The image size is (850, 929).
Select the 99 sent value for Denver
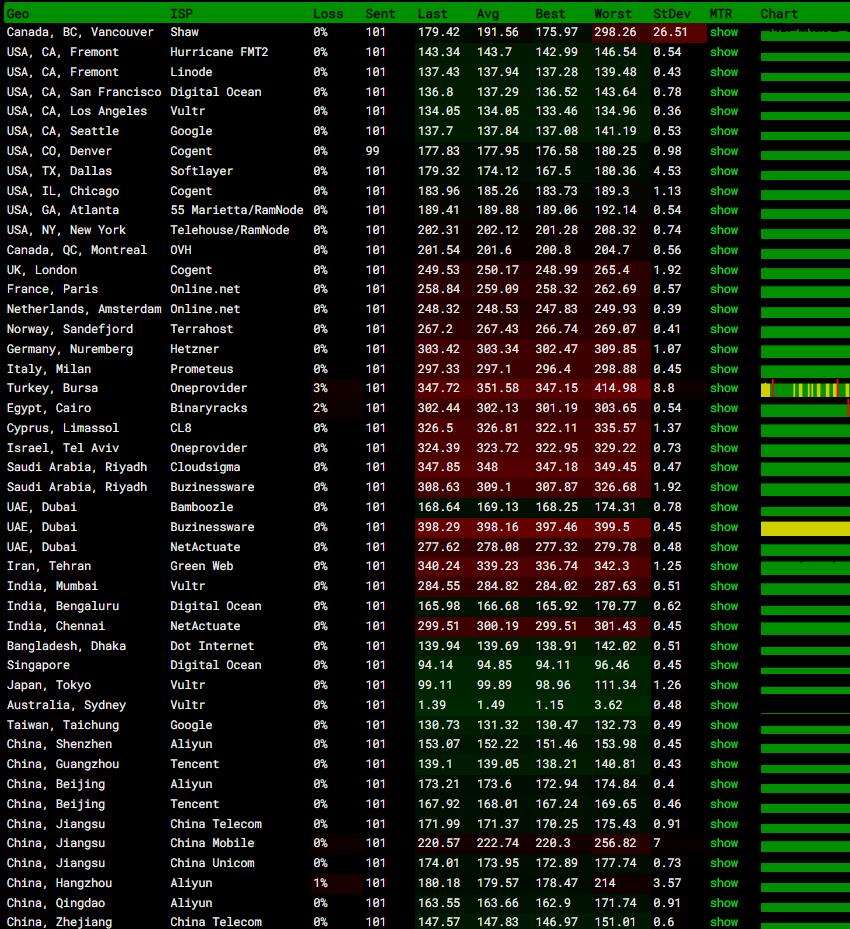(373, 151)
